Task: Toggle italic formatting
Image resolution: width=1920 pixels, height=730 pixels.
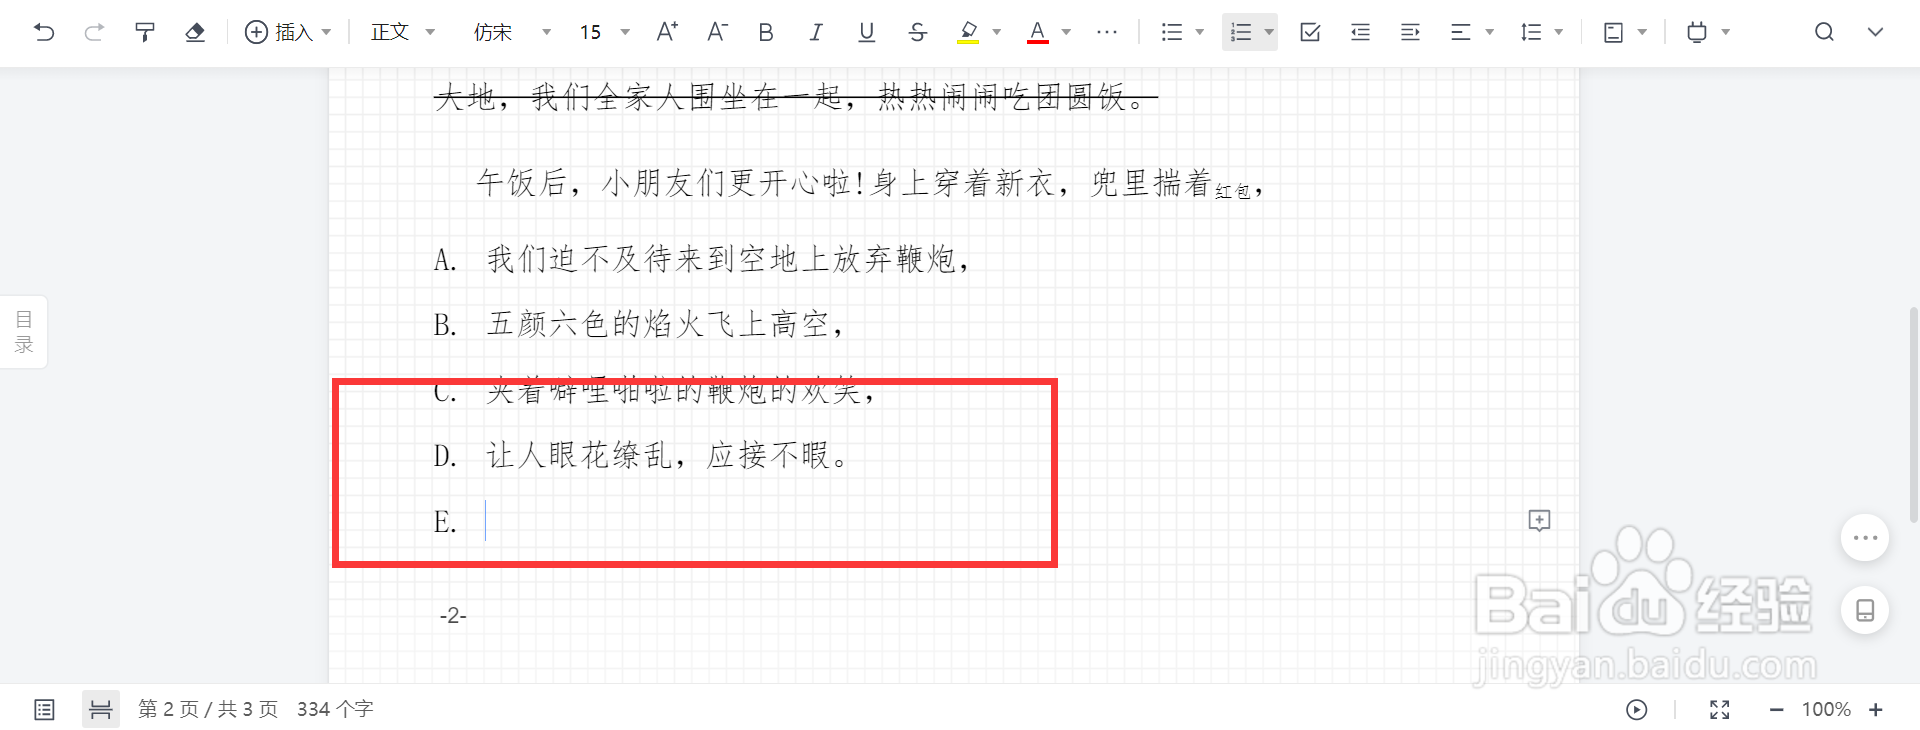Action: pyautogui.click(x=816, y=32)
